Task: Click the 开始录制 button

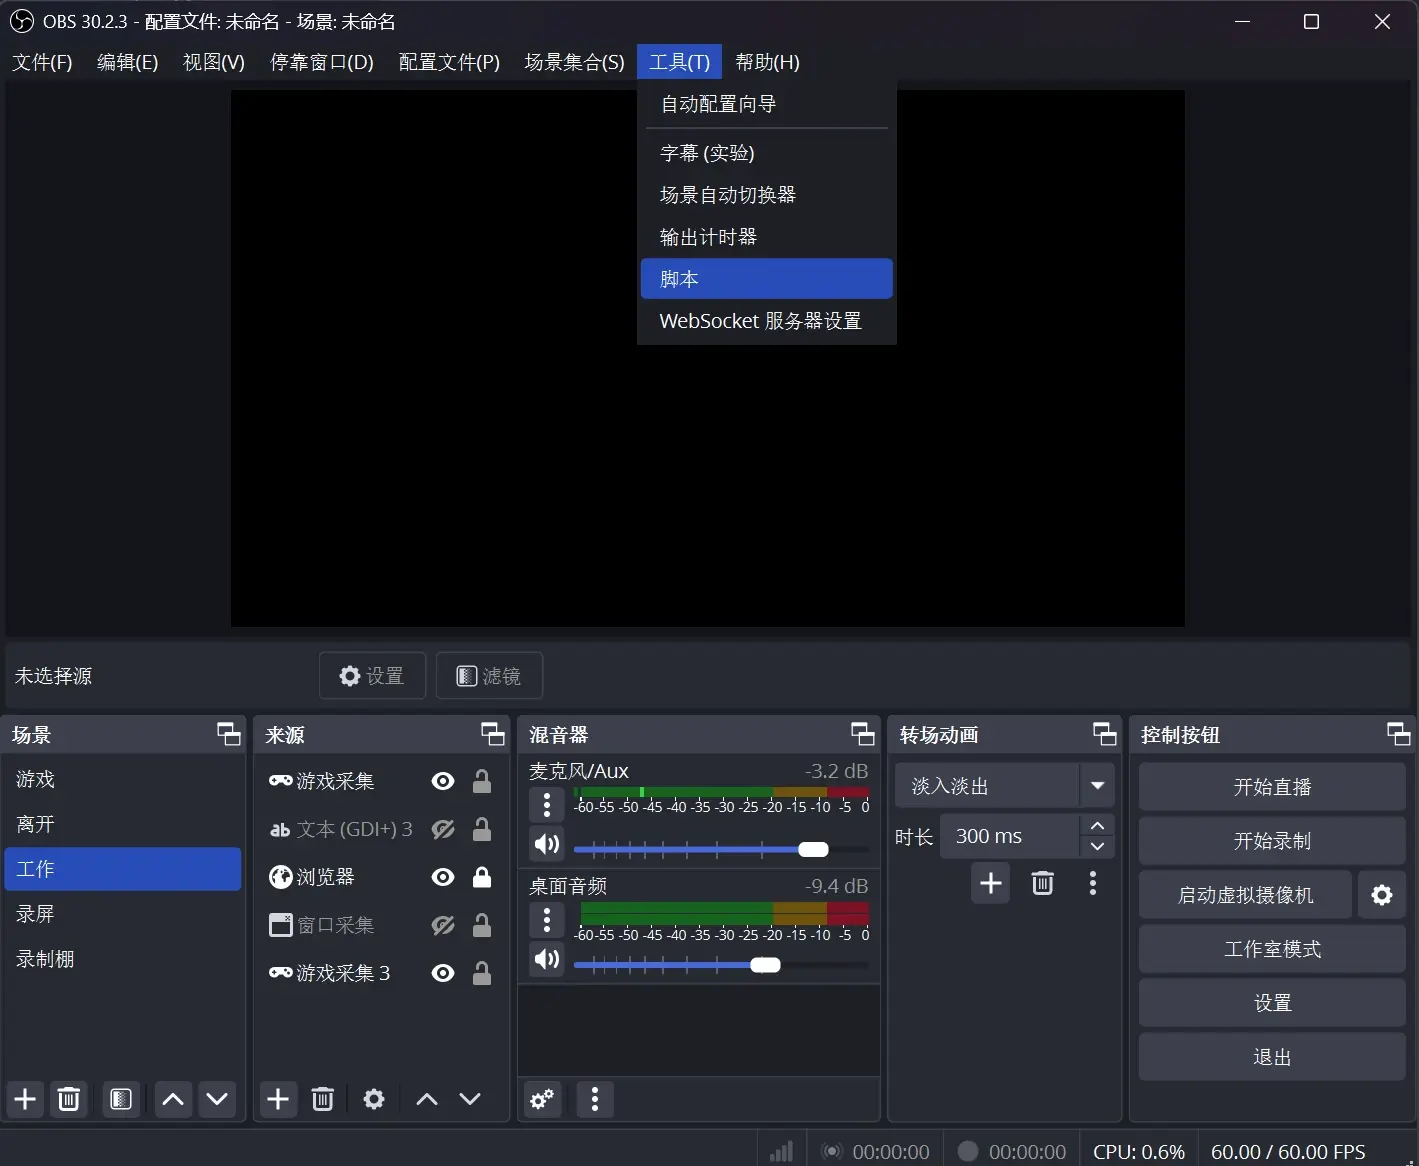Action: (1272, 841)
